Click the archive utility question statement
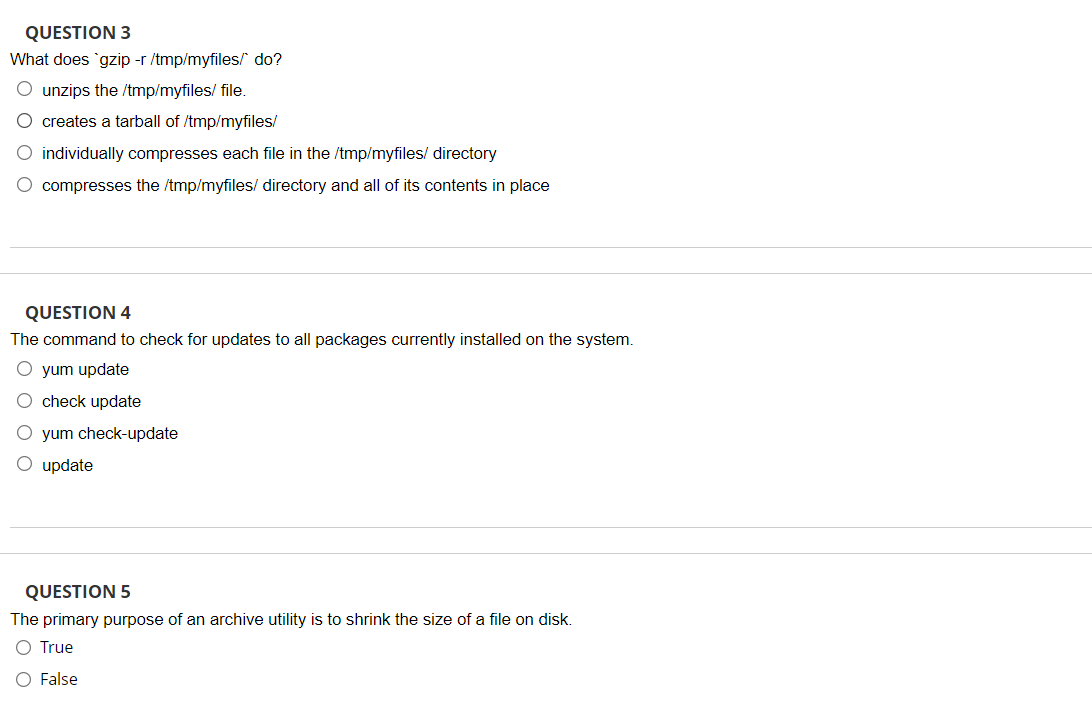 coord(291,620)
